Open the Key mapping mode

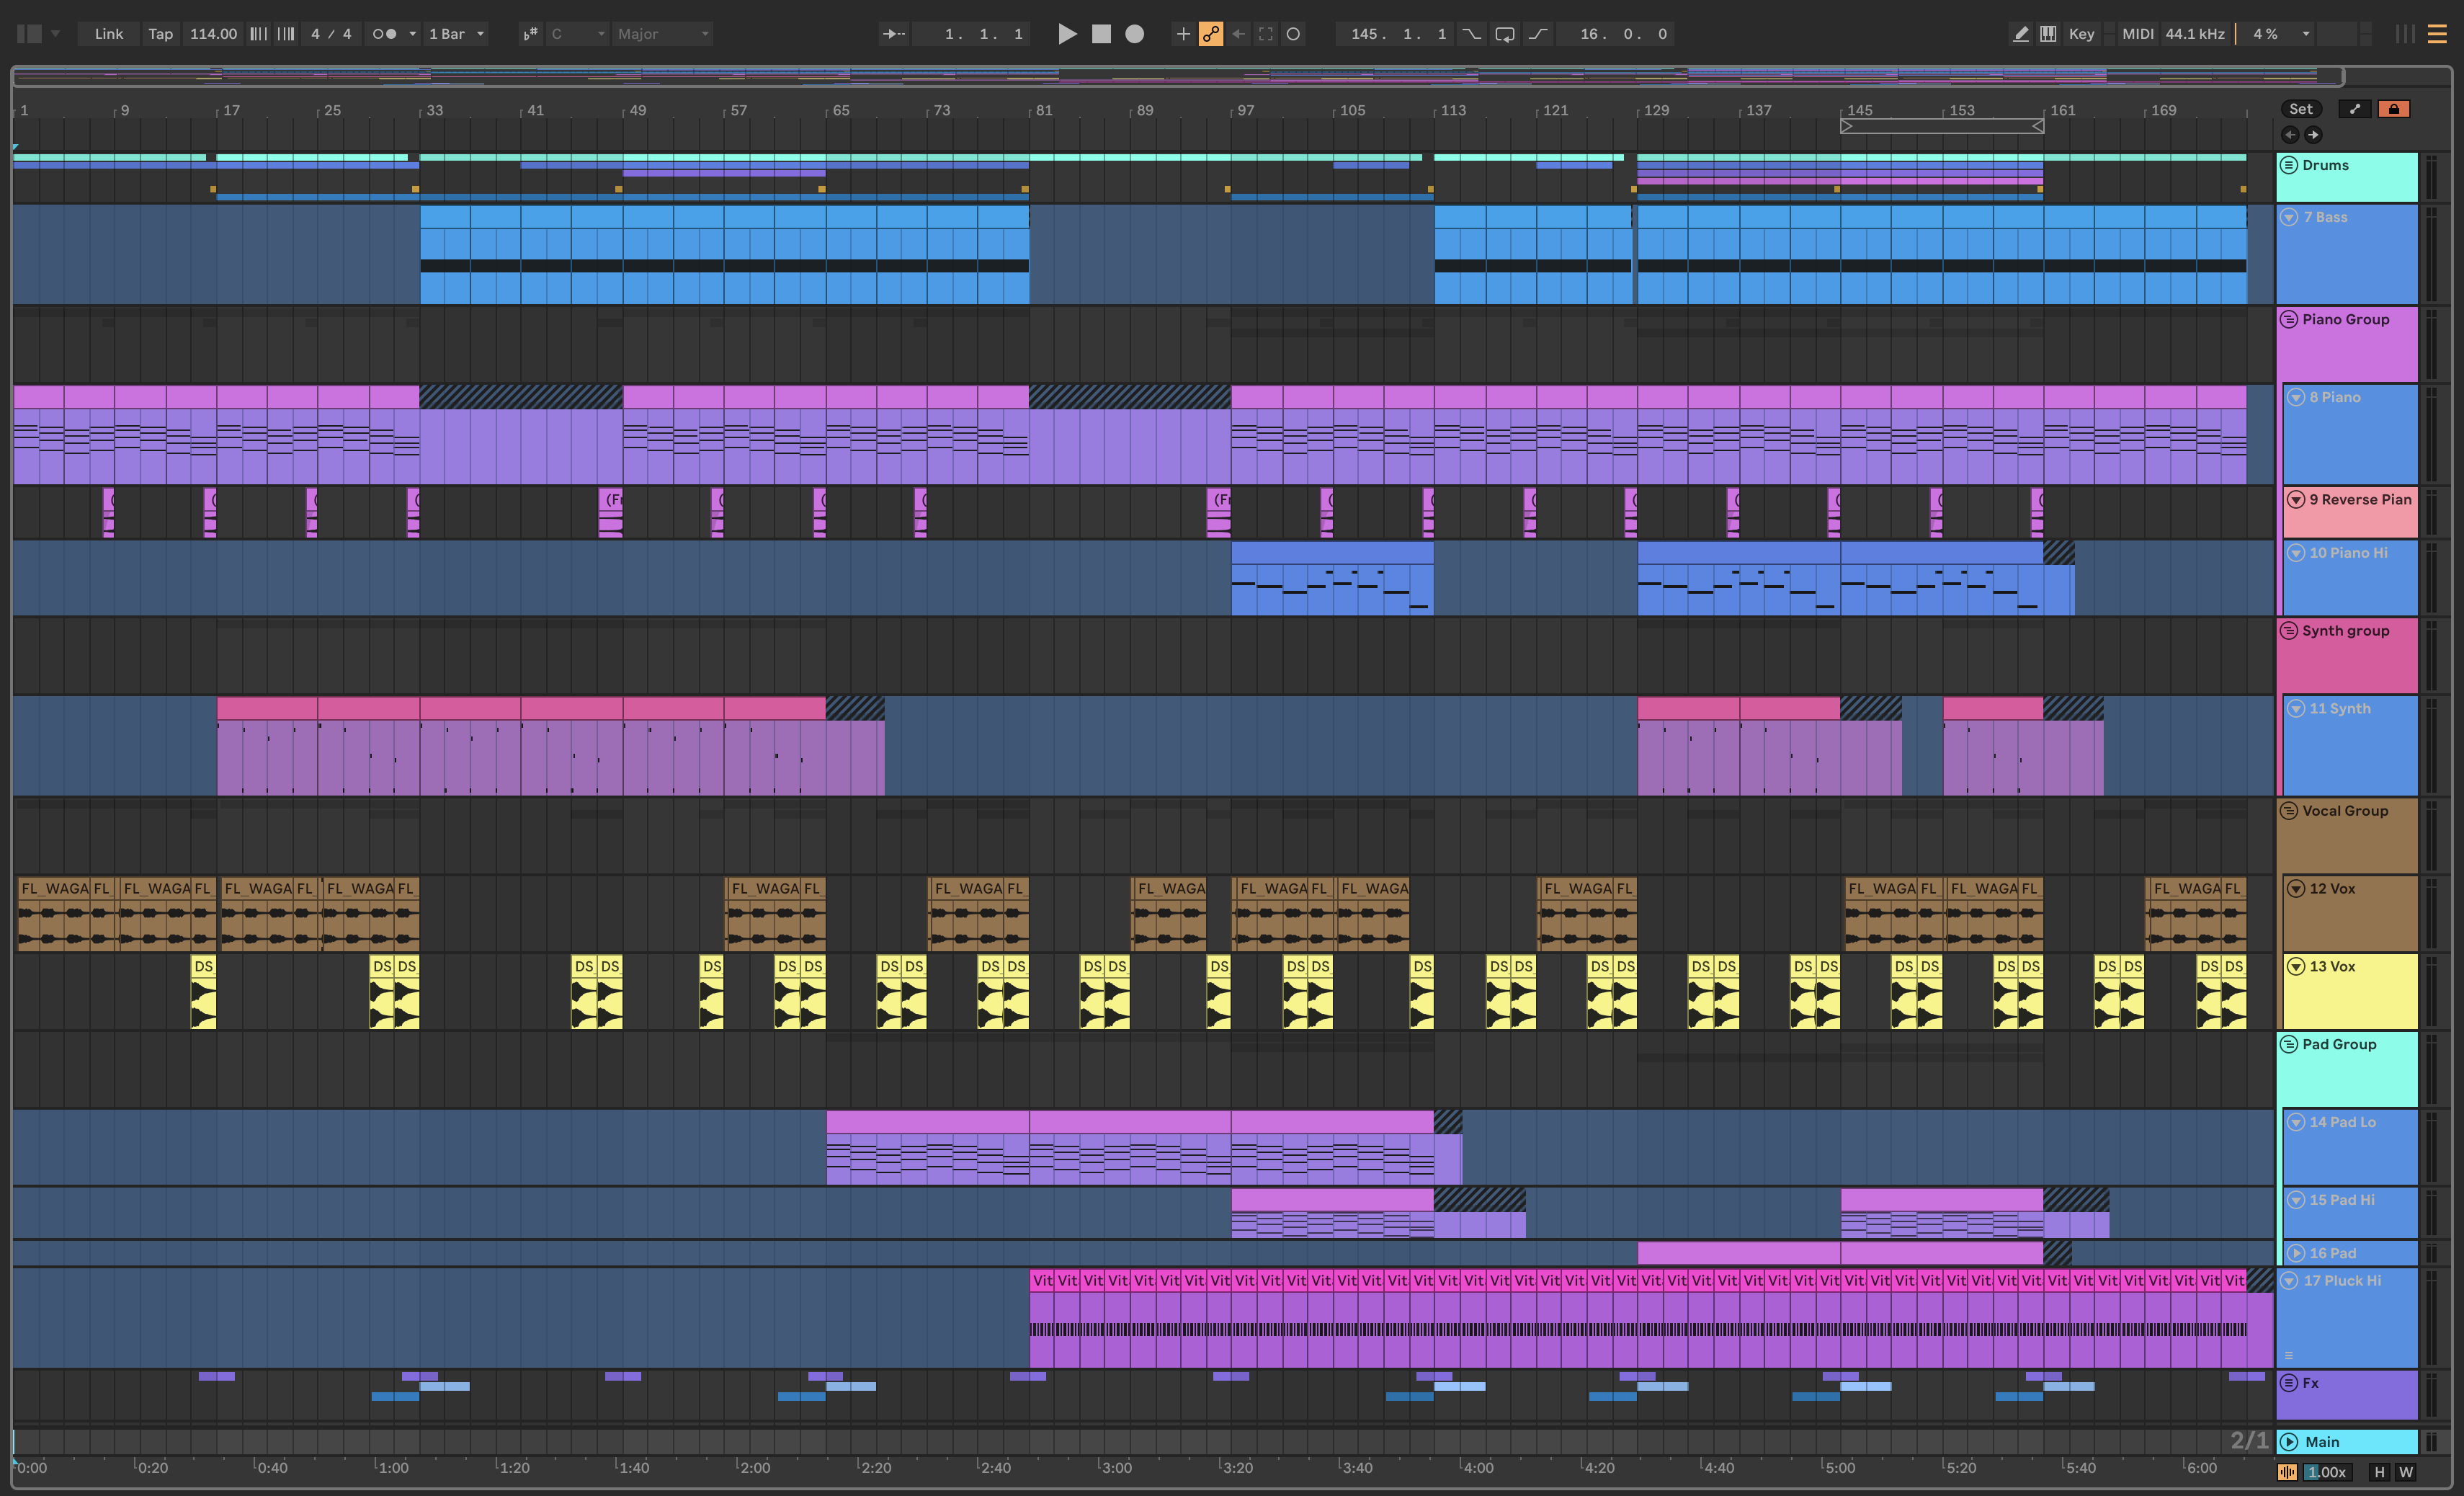point(2081,34)
